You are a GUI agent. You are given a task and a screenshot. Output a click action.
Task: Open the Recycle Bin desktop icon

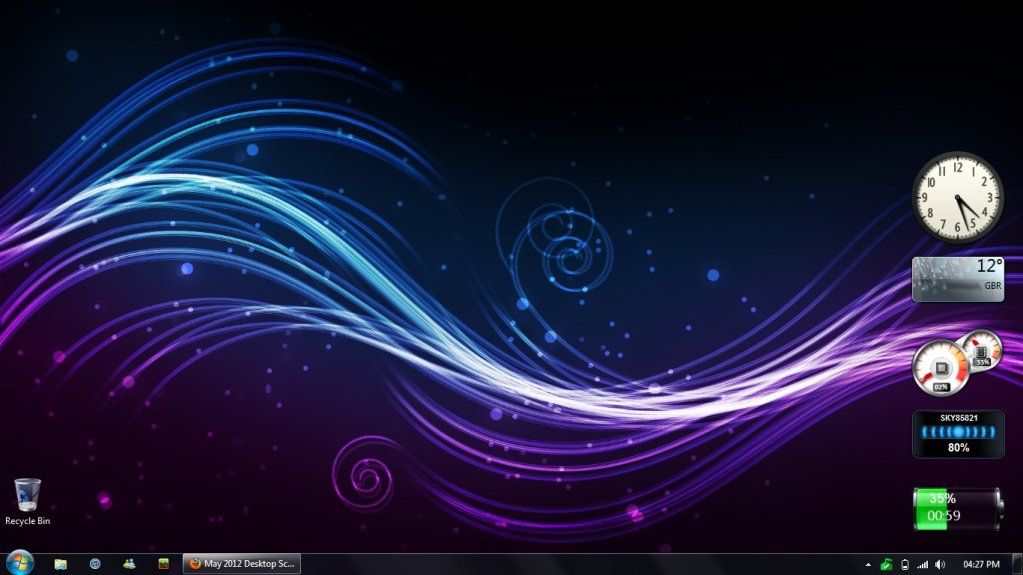27,501
